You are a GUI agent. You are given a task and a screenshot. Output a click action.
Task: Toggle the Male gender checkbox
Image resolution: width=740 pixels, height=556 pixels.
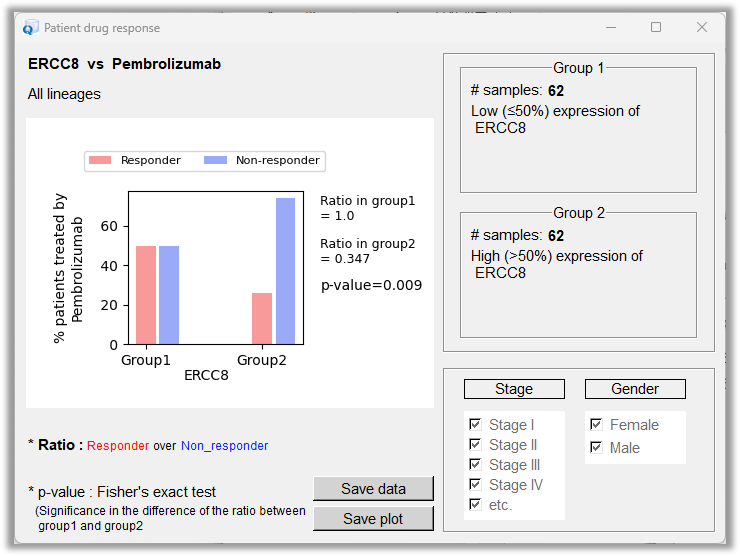pyautogui.click(x=596, y=447)
